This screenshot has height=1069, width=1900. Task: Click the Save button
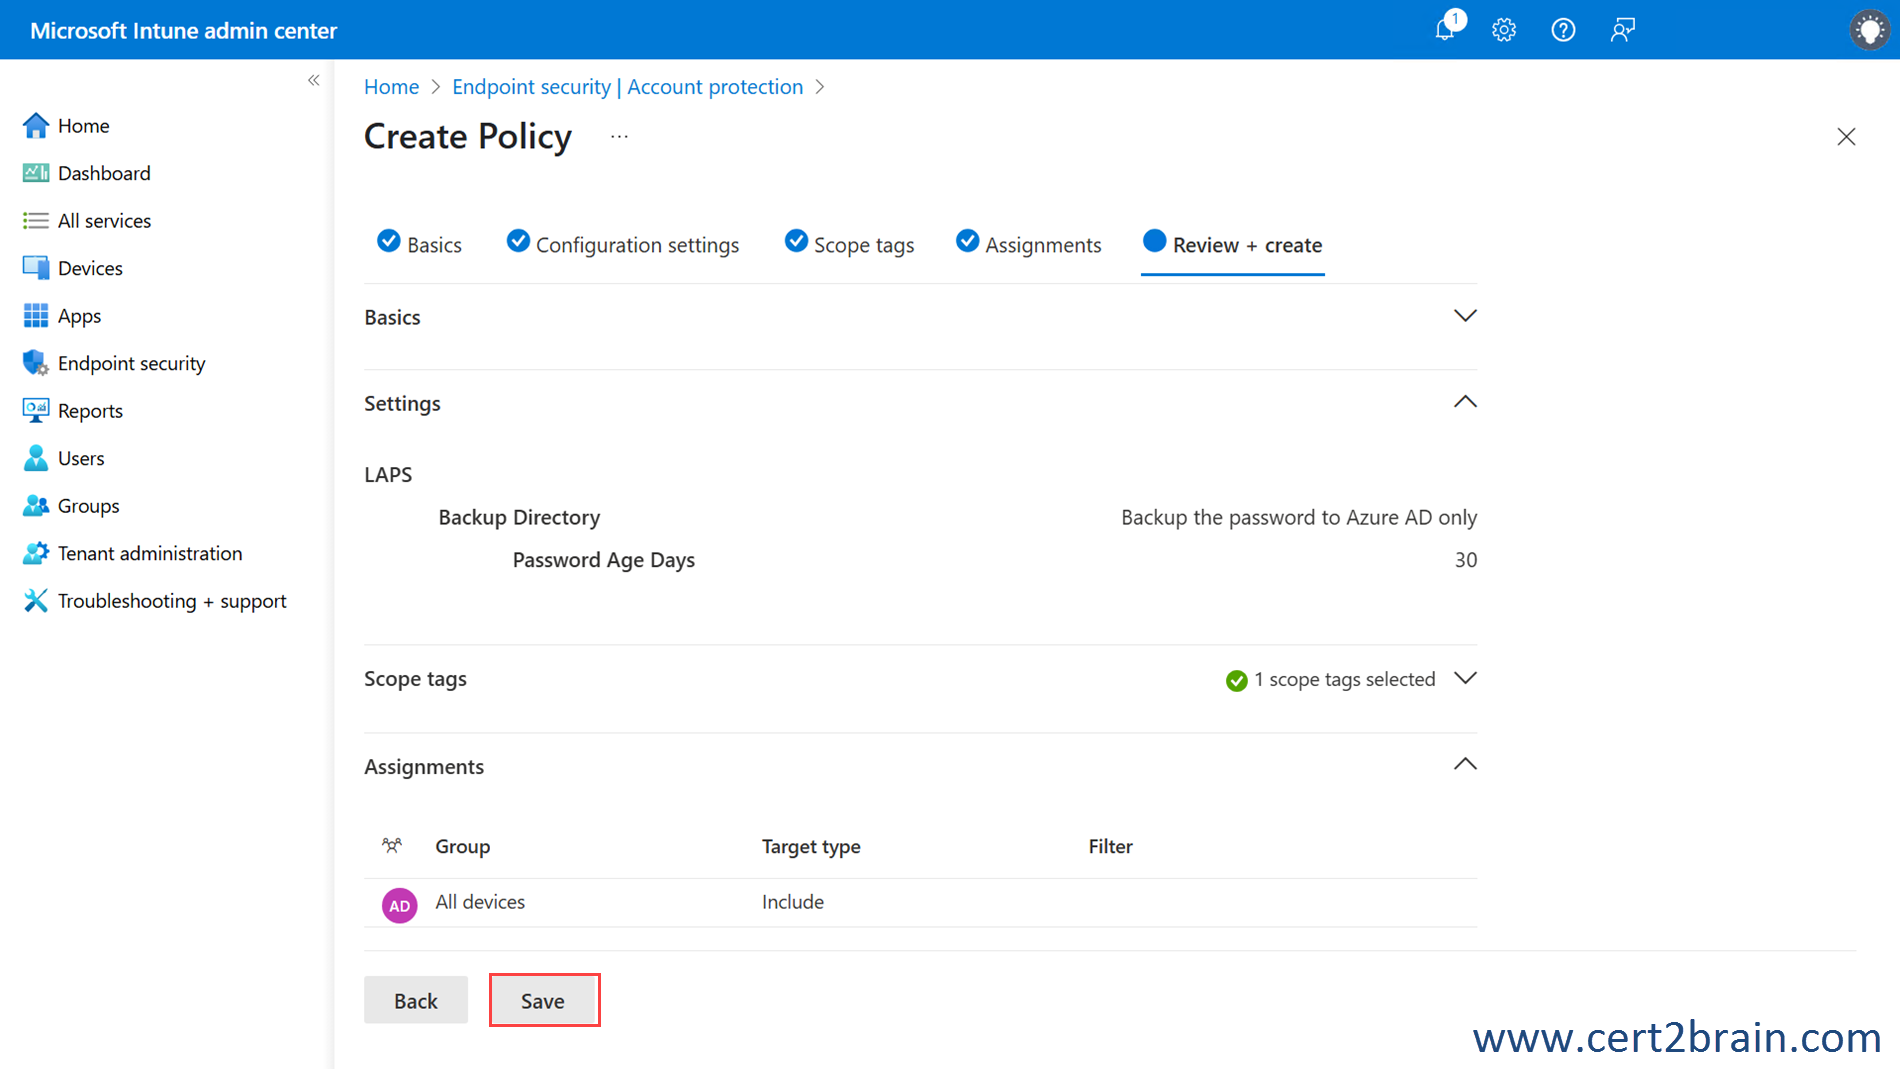pyautogui.click(x=543, y=1000)
